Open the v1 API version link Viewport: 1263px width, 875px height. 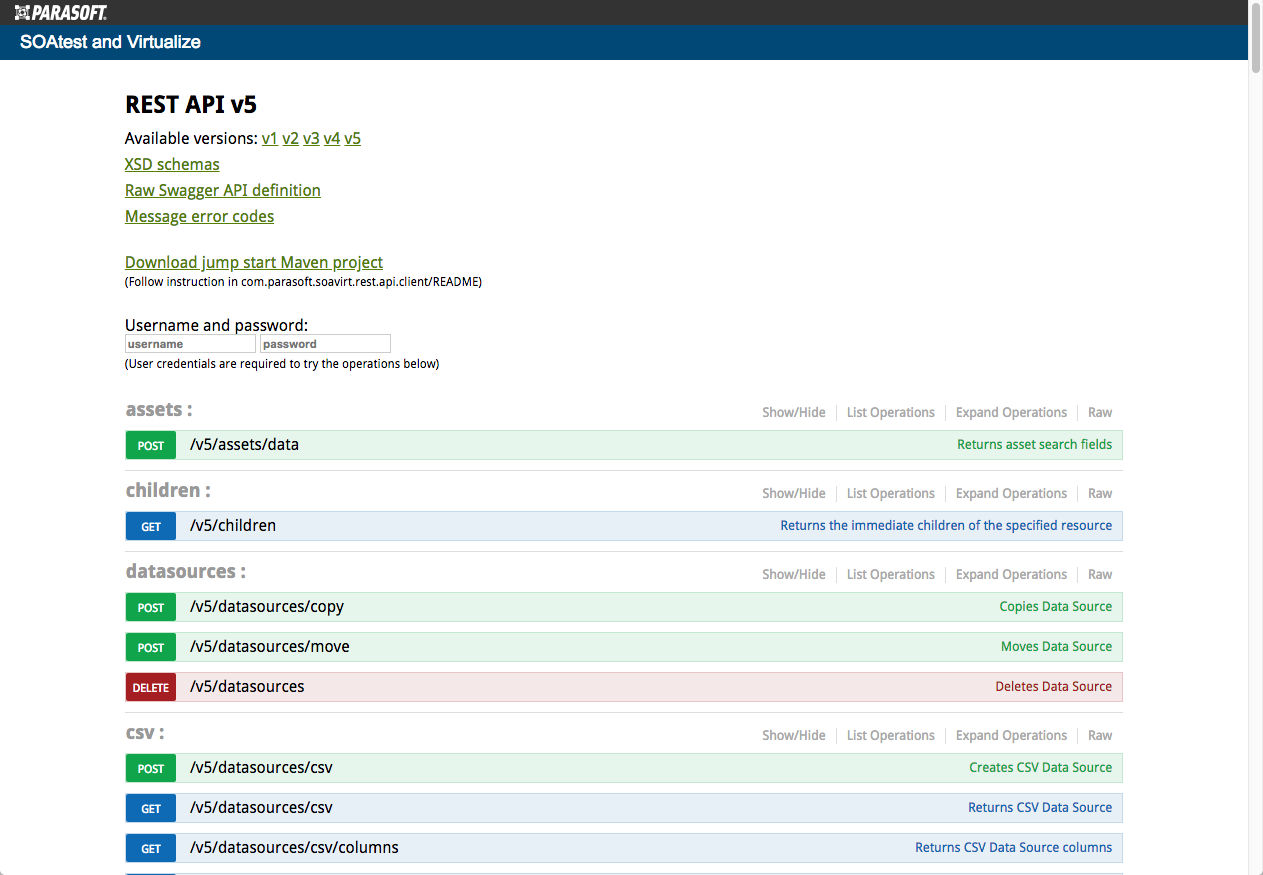(270, 139)
